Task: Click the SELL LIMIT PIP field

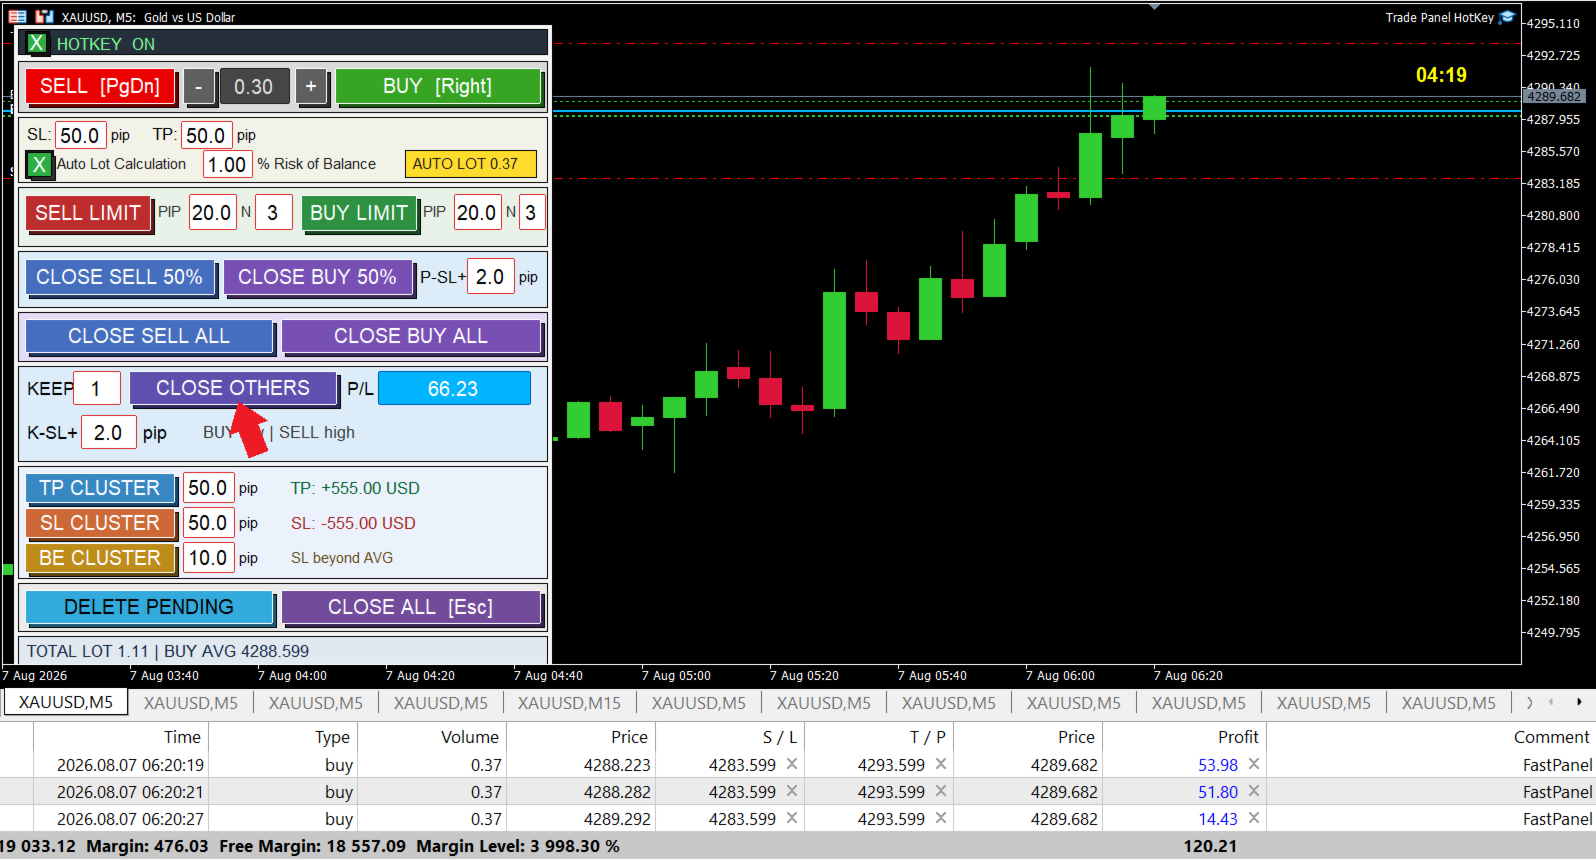Action: click(212, 213)
